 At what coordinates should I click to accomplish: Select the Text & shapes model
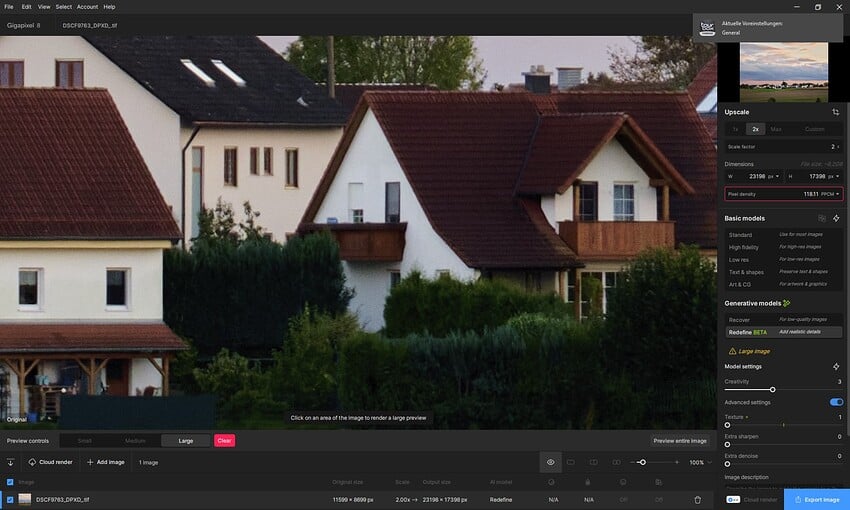[x=784, y=272]
